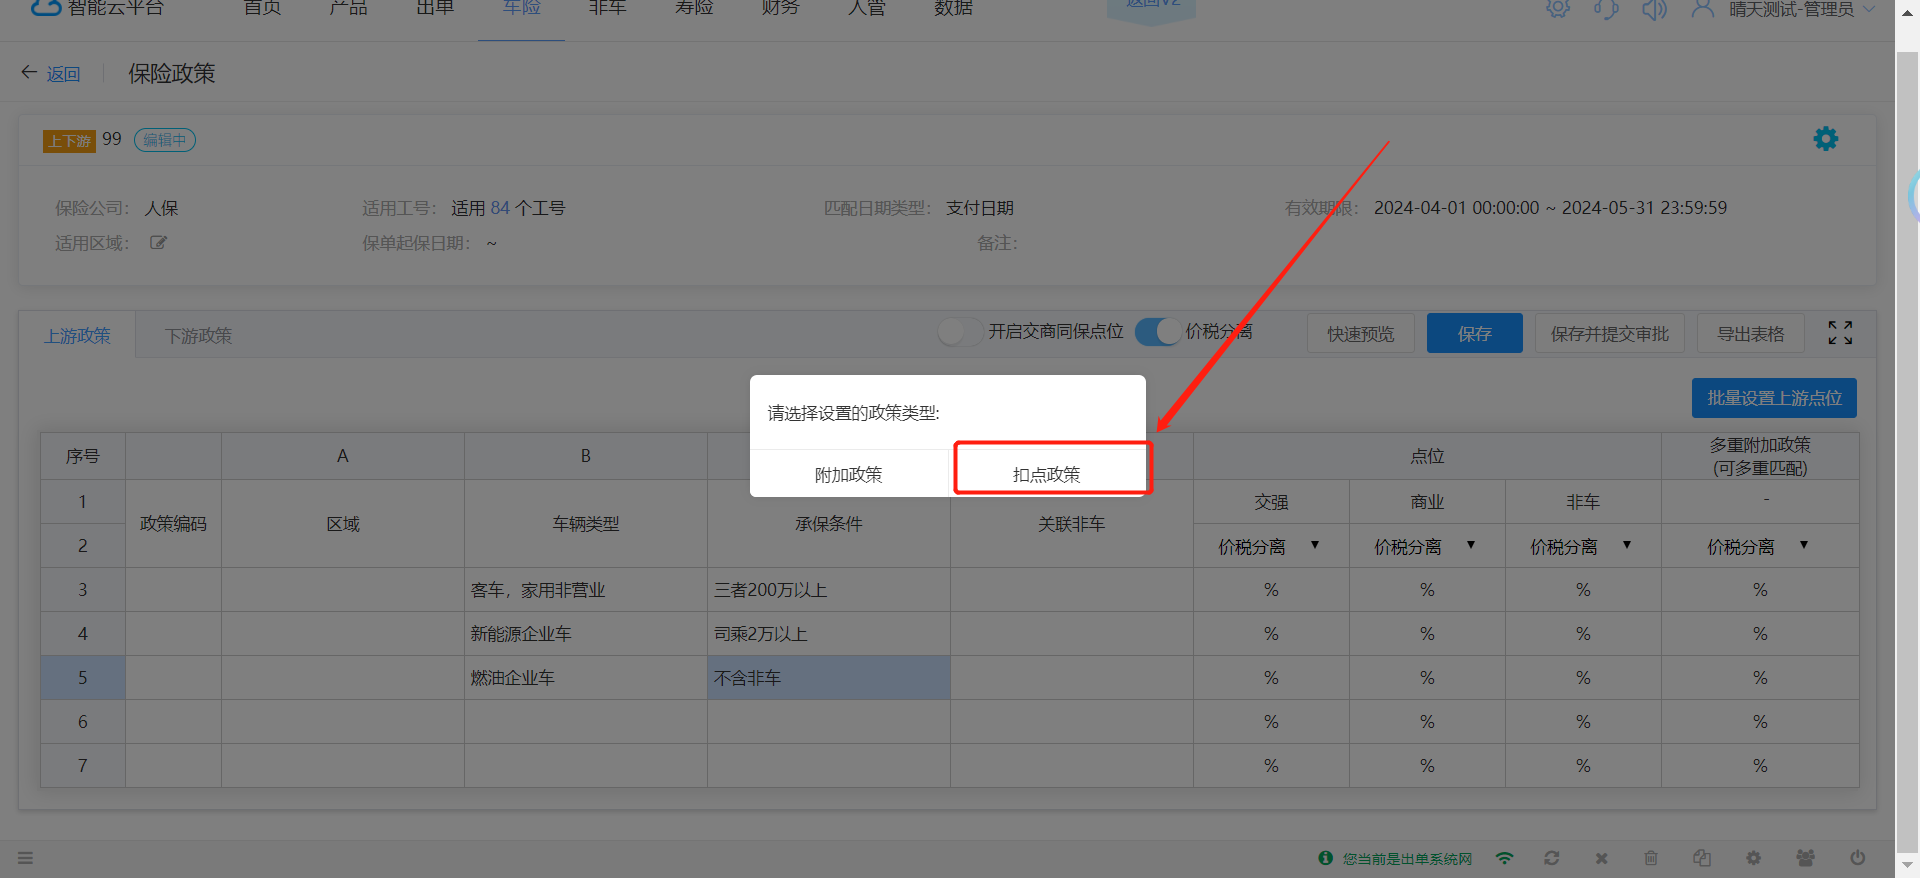Click the 编辑中 status badge
Image resolution: width=1920 pixels, height=878 pixels.
click(165, 140)
